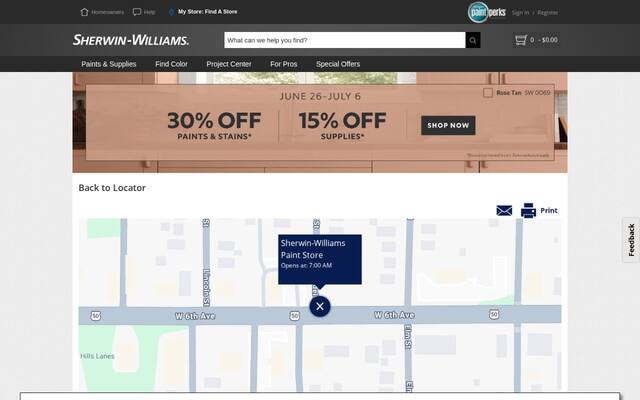Click the Help link

click(x=149, y=12)
